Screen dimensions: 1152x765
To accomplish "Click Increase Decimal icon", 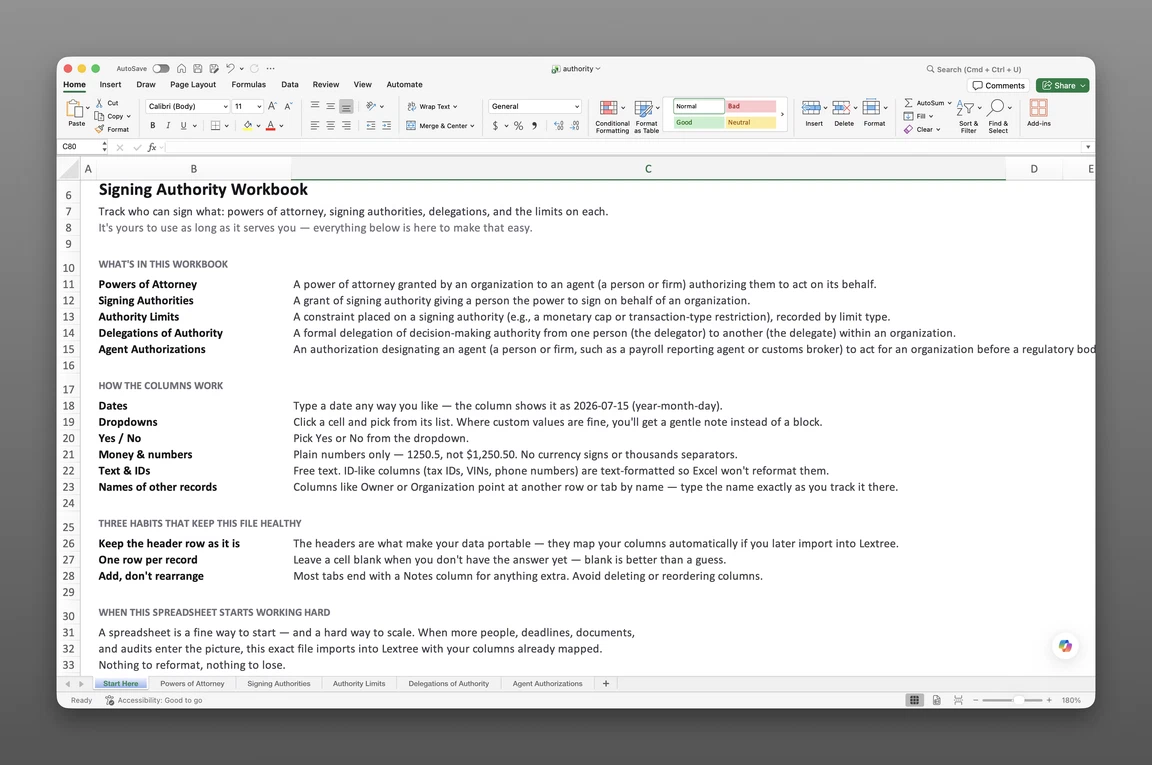I will [559, 126].
